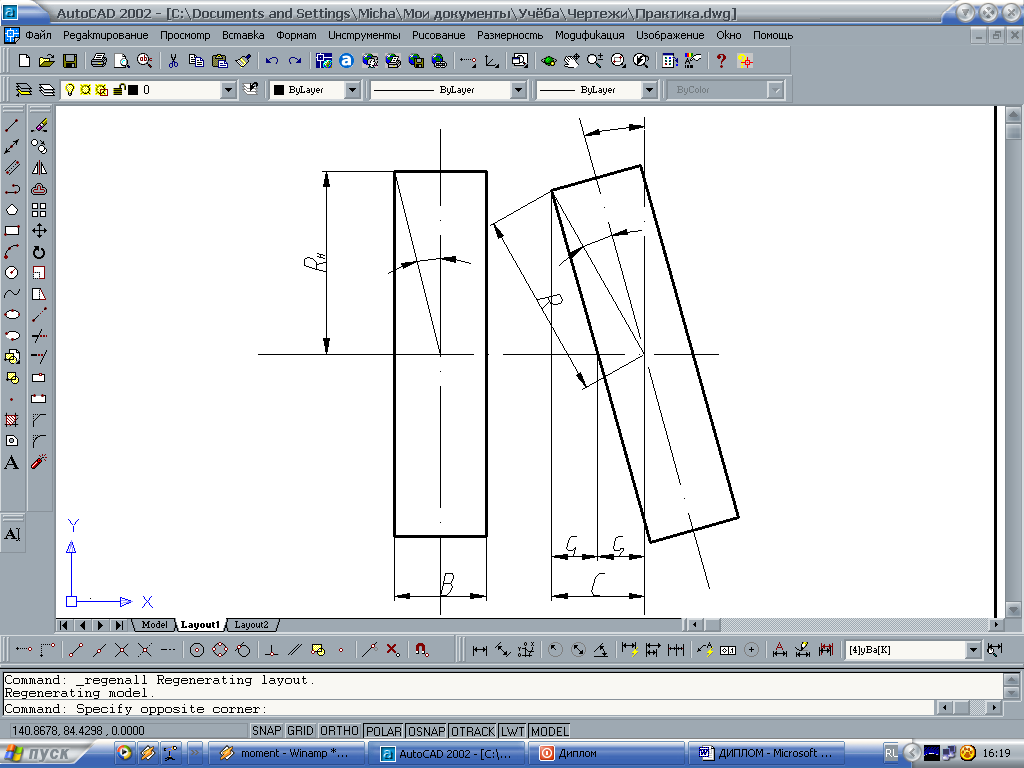Open the ByLayer color dropdown
Image resolution: width=1024 pixels, height=768 pixels.
point(352,90)
